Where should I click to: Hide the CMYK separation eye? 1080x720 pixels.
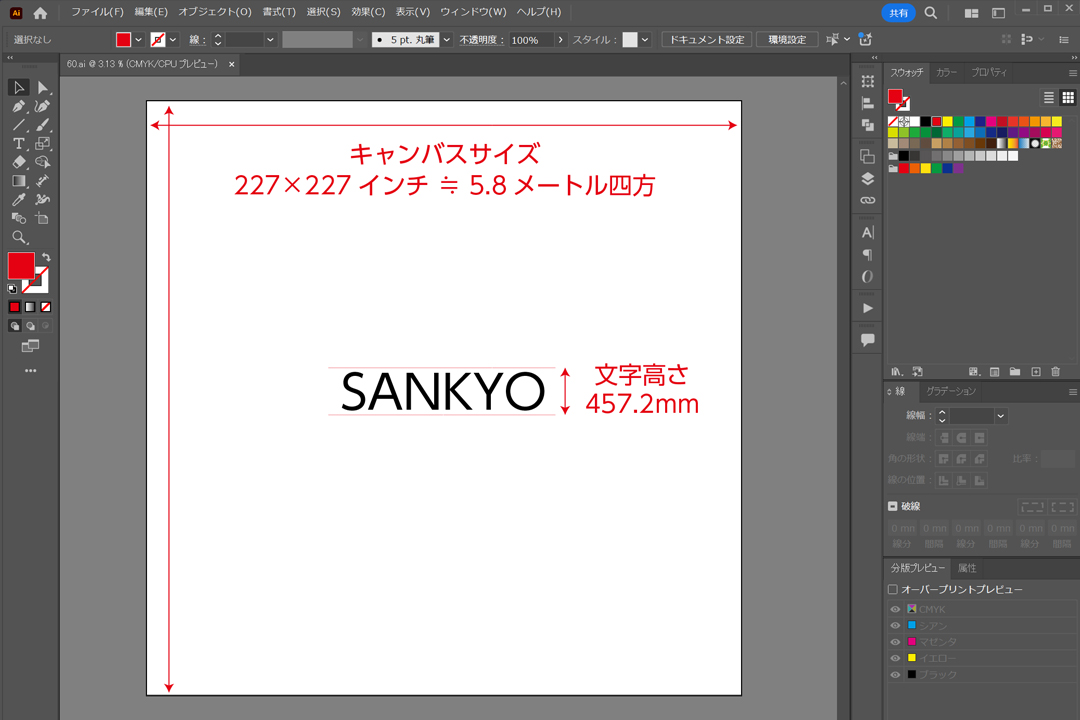(895, 609)
